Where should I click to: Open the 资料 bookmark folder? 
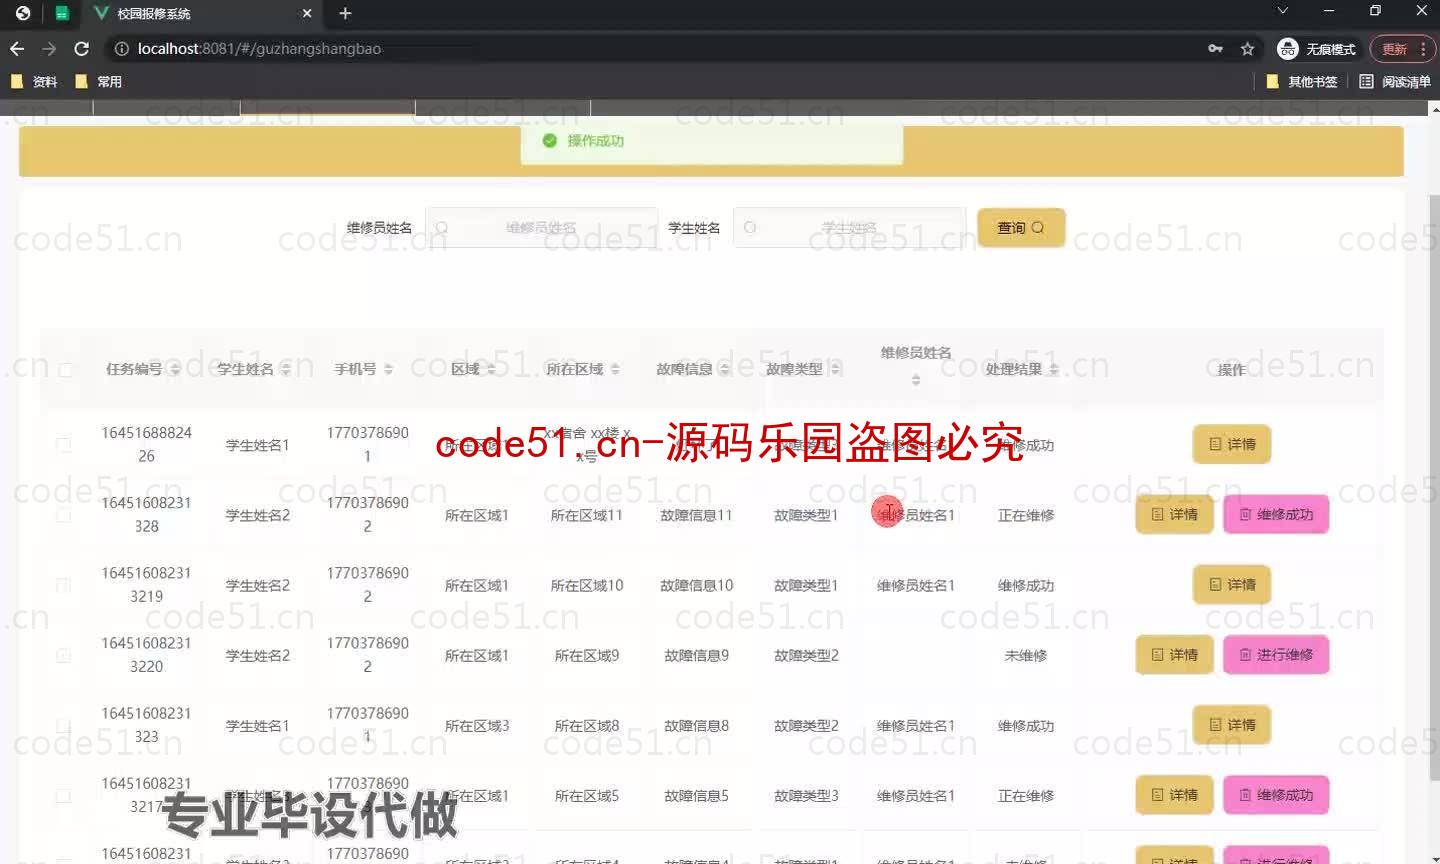click(34, 82)
